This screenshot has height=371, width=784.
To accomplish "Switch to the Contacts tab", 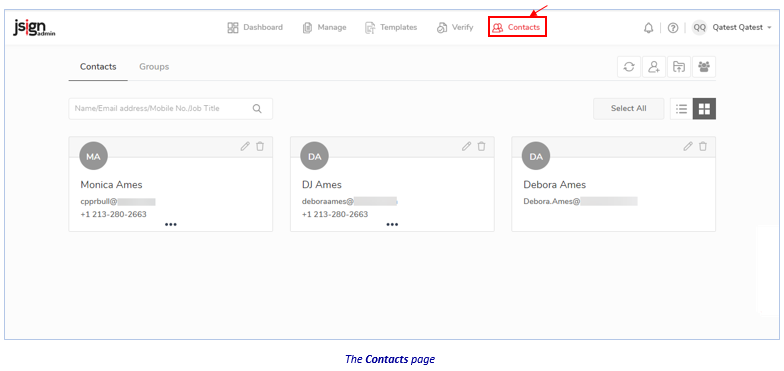I will click(98, 66).
